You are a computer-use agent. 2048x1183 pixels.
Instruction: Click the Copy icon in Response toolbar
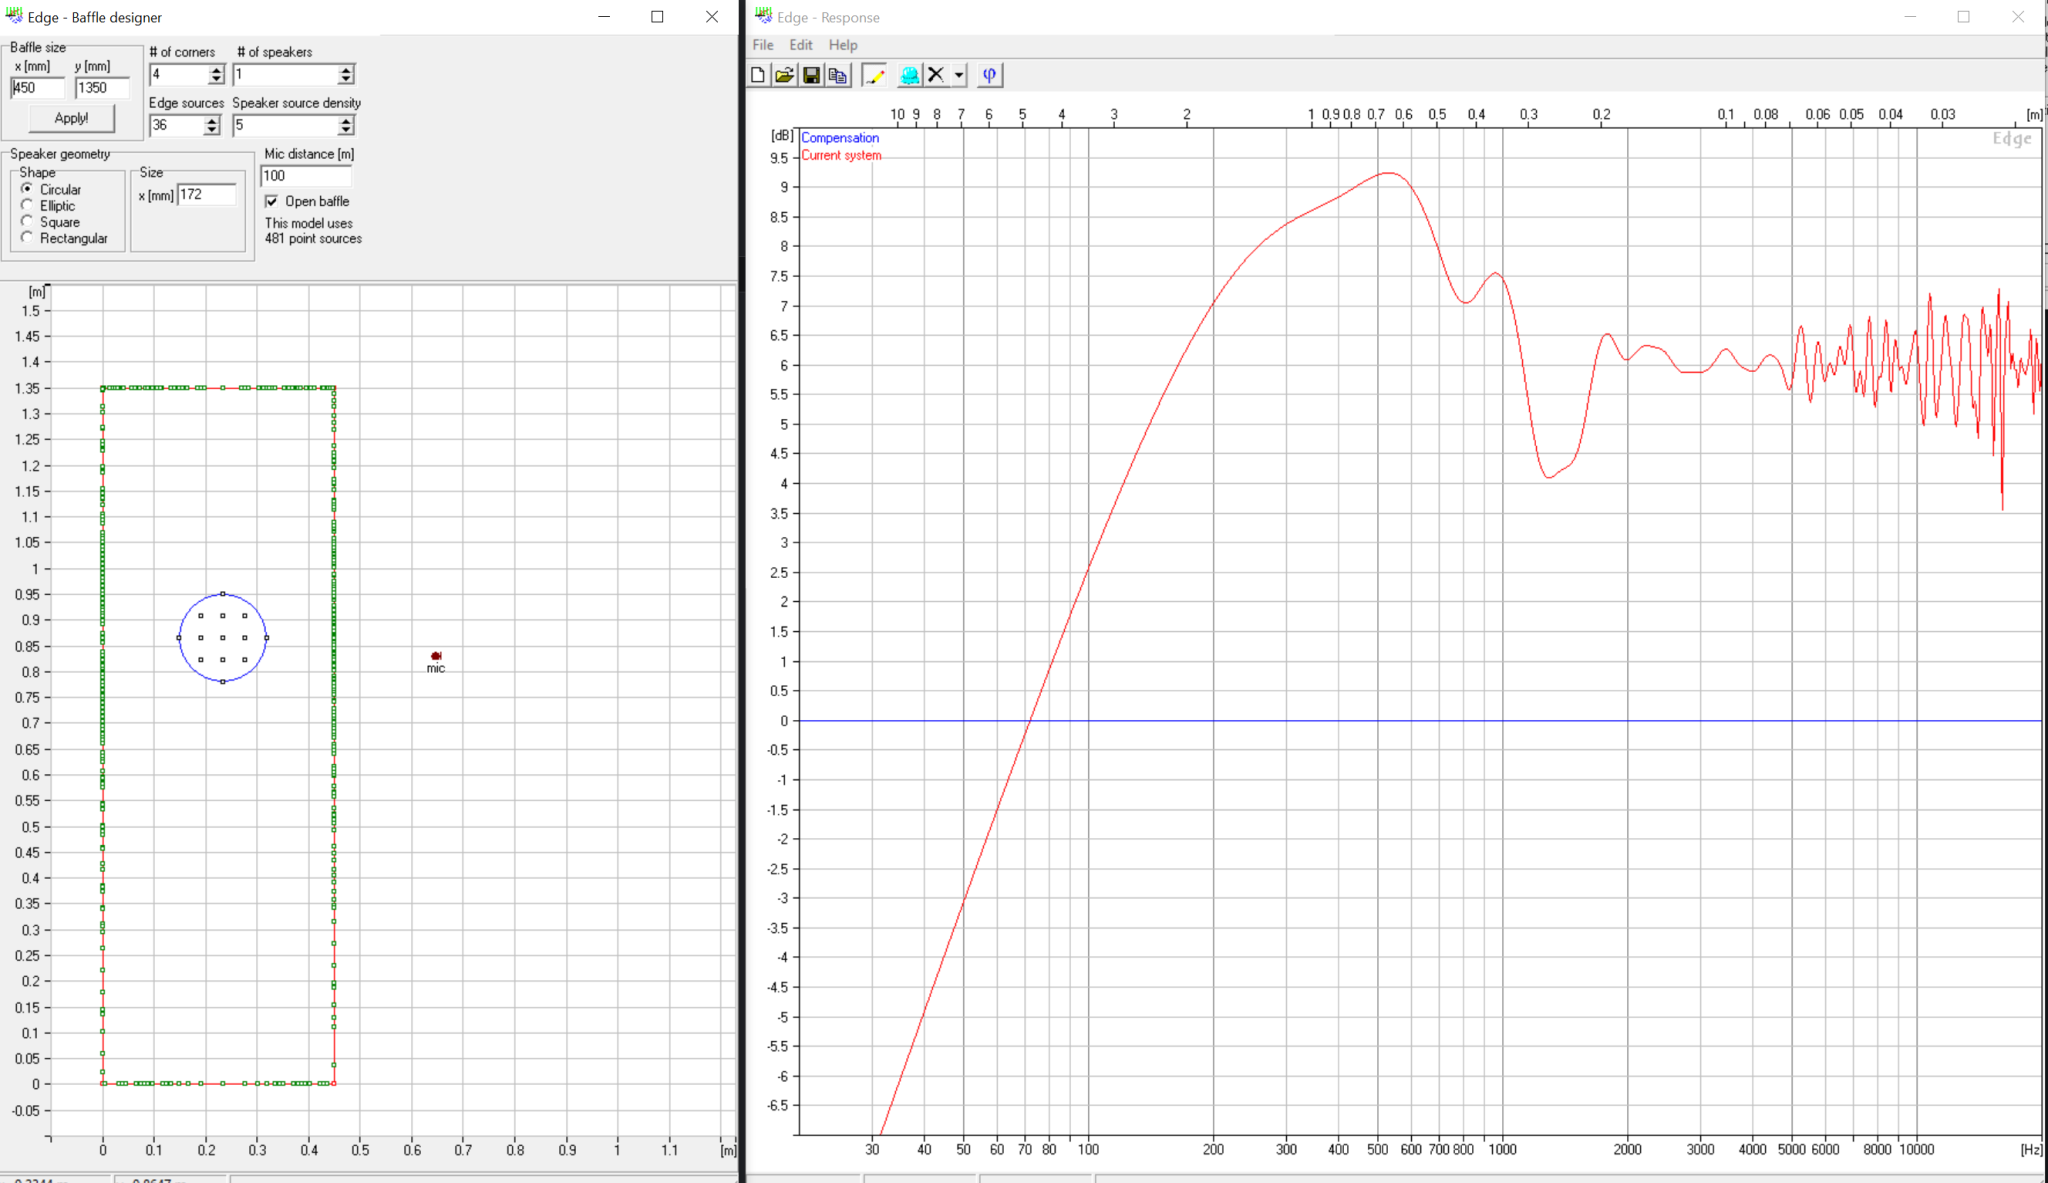click(838, 75)
